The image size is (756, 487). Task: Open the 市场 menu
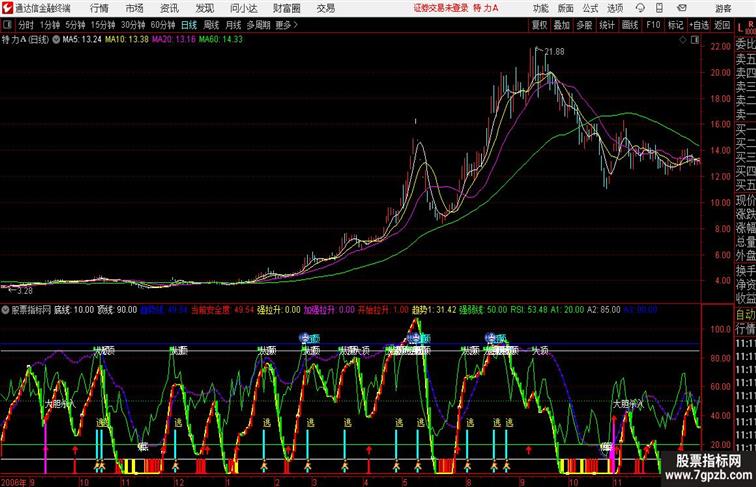135,8
